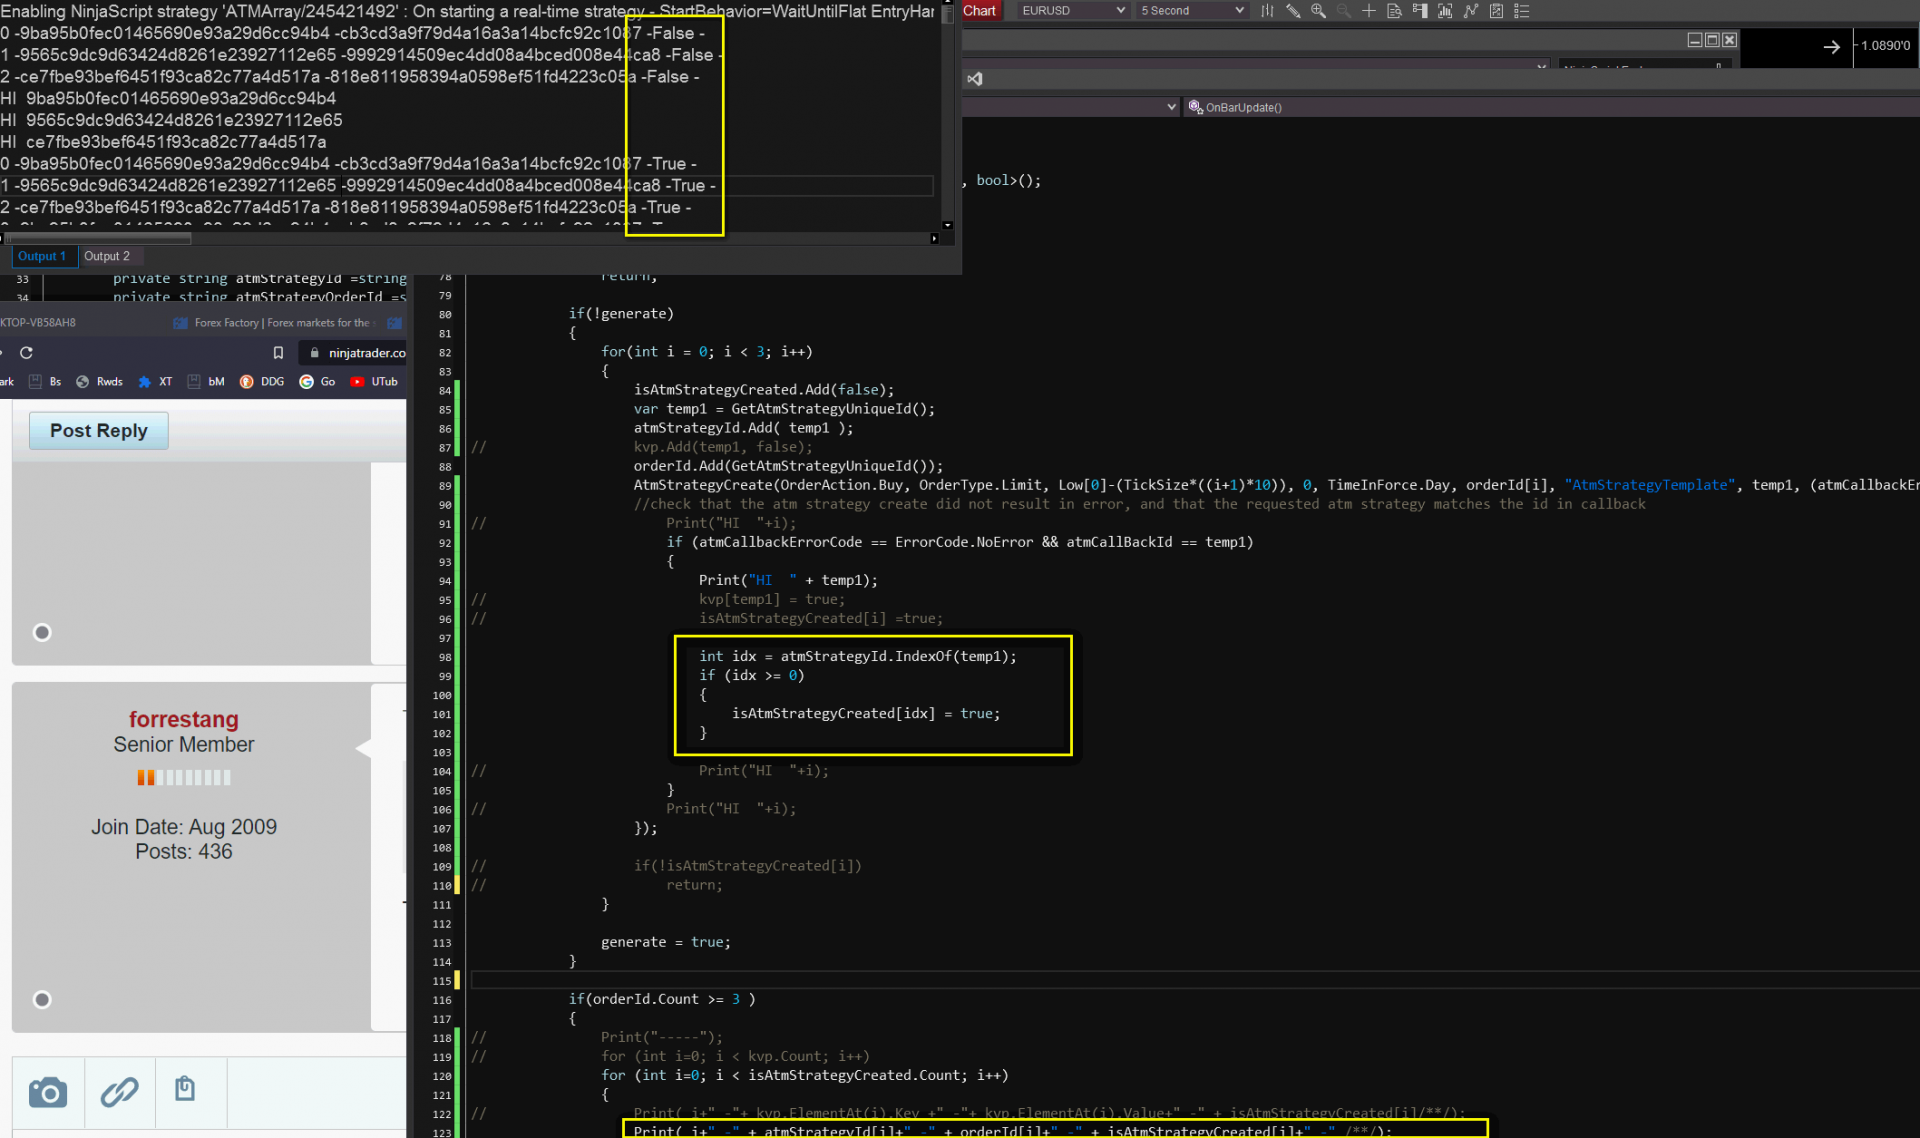Screen dimensions: 1920x1138
Task: Select the drawing tools pencil icon
Action: click(1293, 11)
